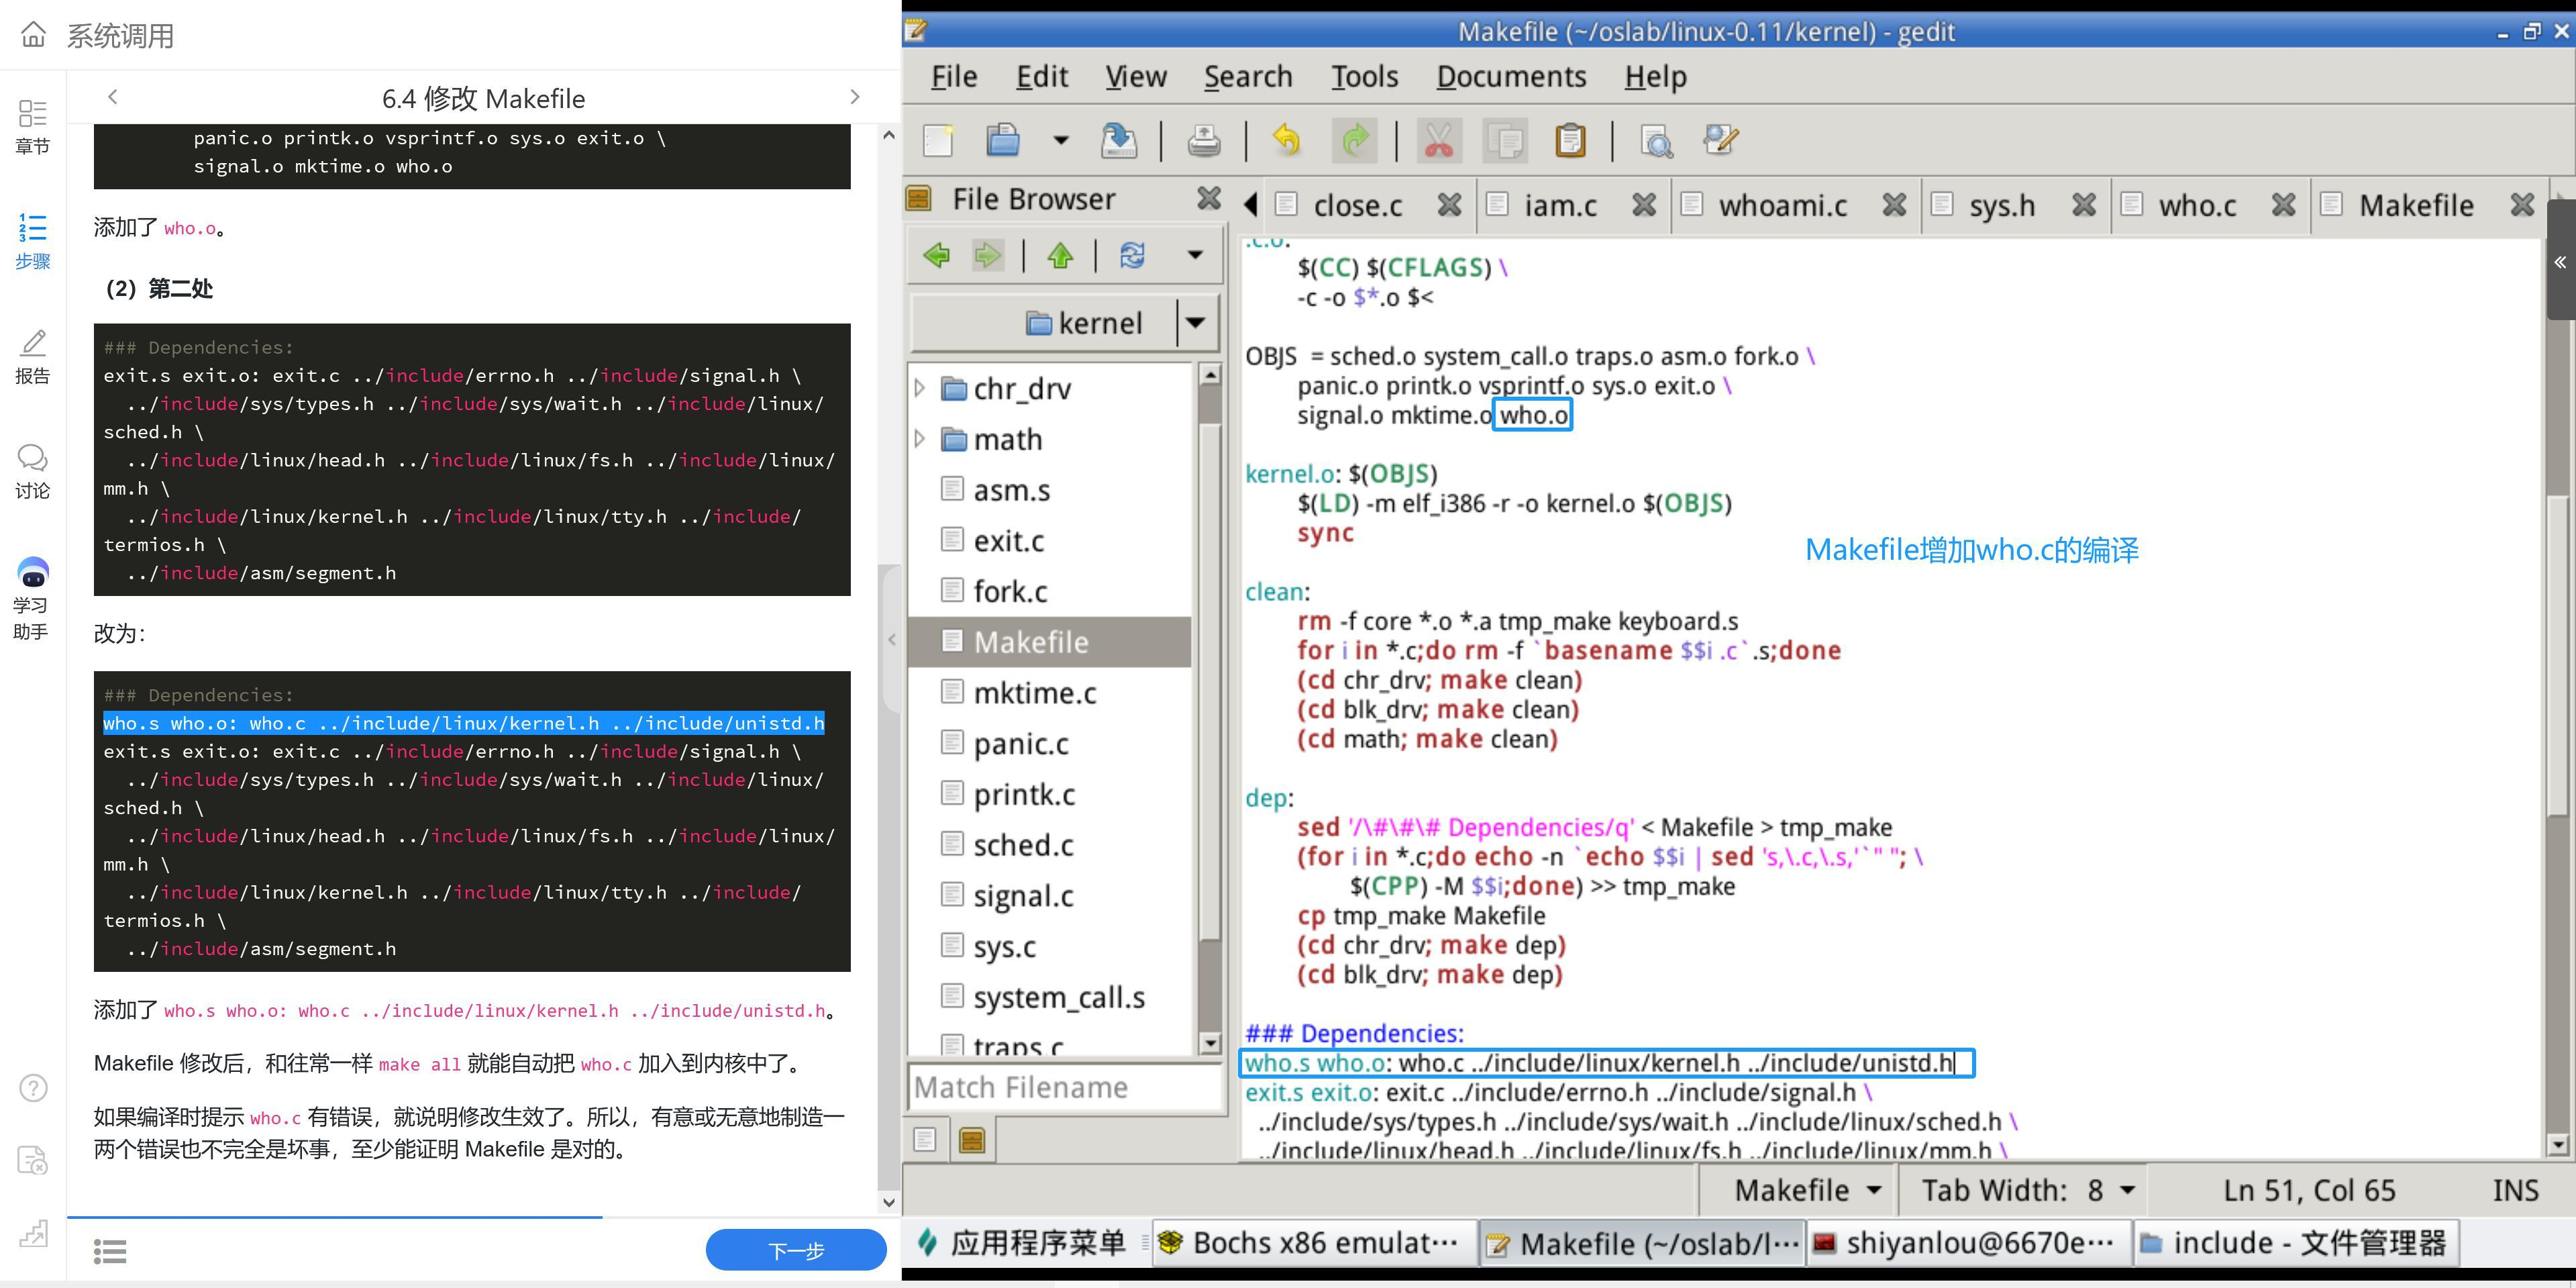Image resolution: width=2576 pixels, height=1288 pixels.
Task: Select the 步骤 steps sidebar icon
Action: pos(32,241)
